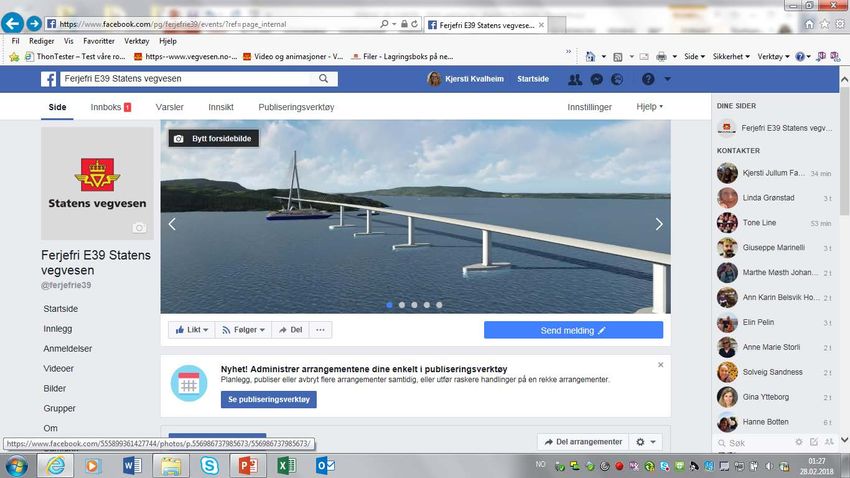Click the Send melding button
The width and height of the screenshot is (850, 478).
point(573,330)
